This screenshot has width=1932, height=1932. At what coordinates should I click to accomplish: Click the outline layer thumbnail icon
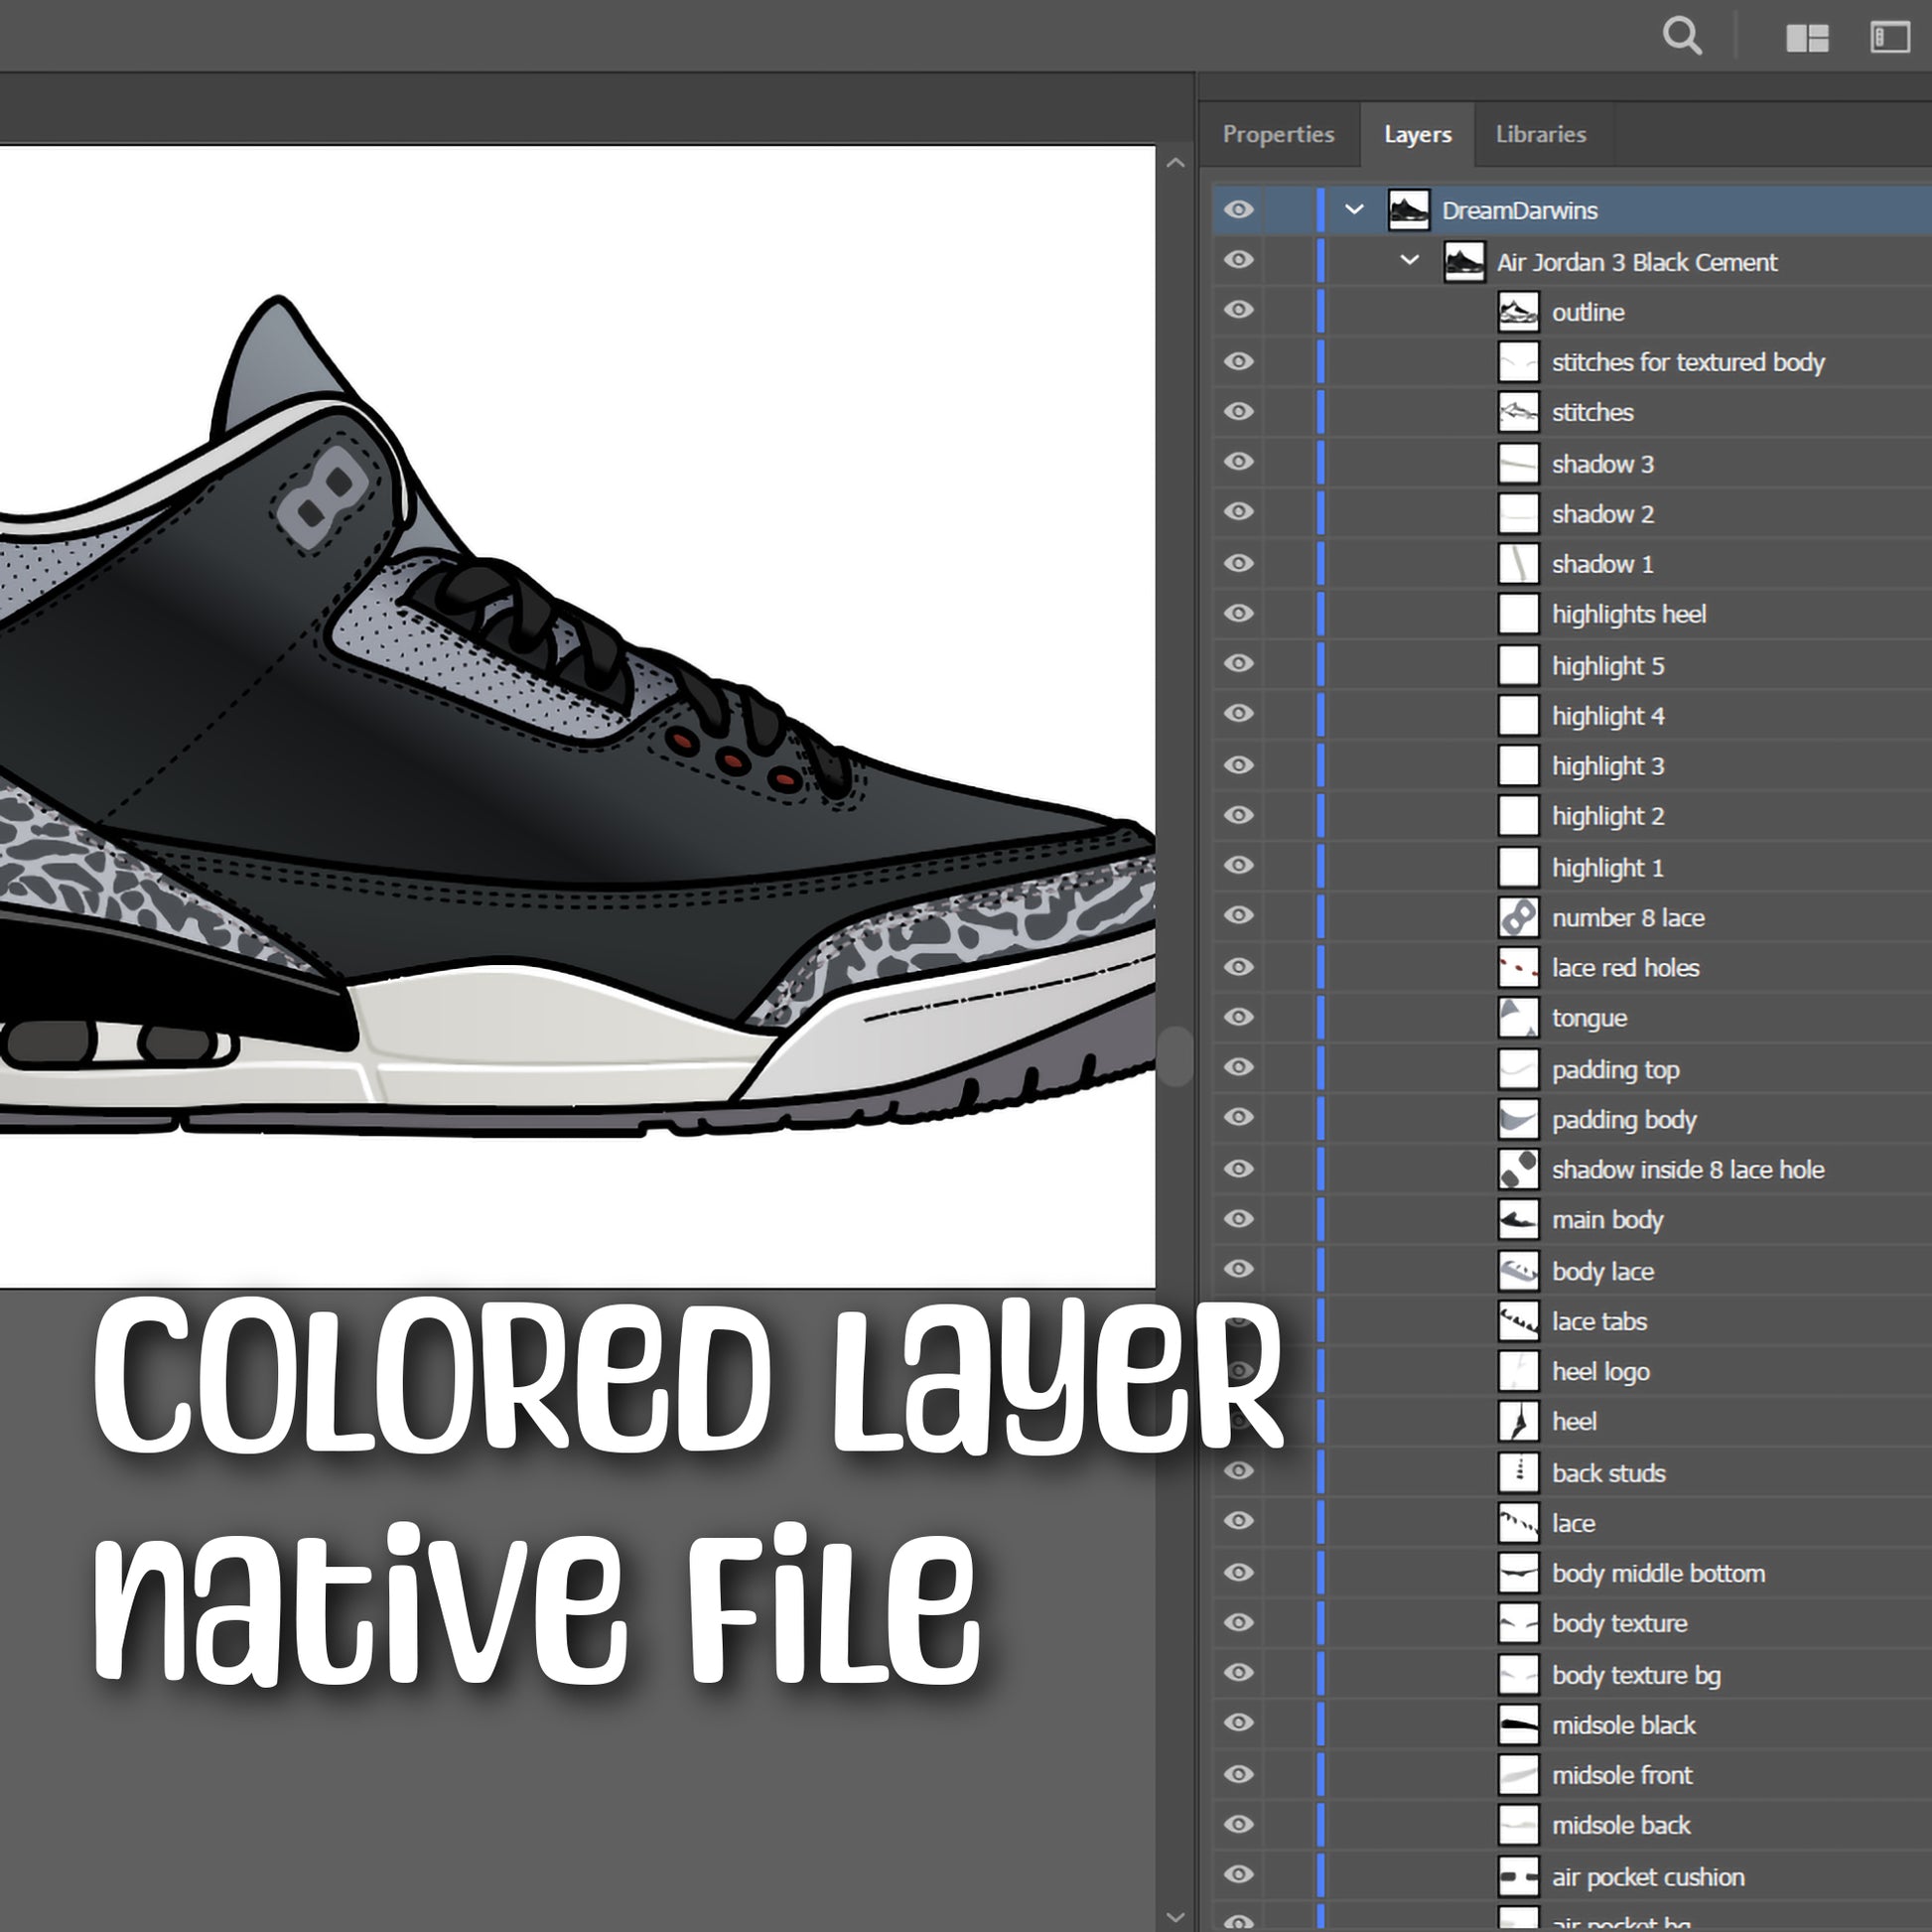click(1518, 312)
